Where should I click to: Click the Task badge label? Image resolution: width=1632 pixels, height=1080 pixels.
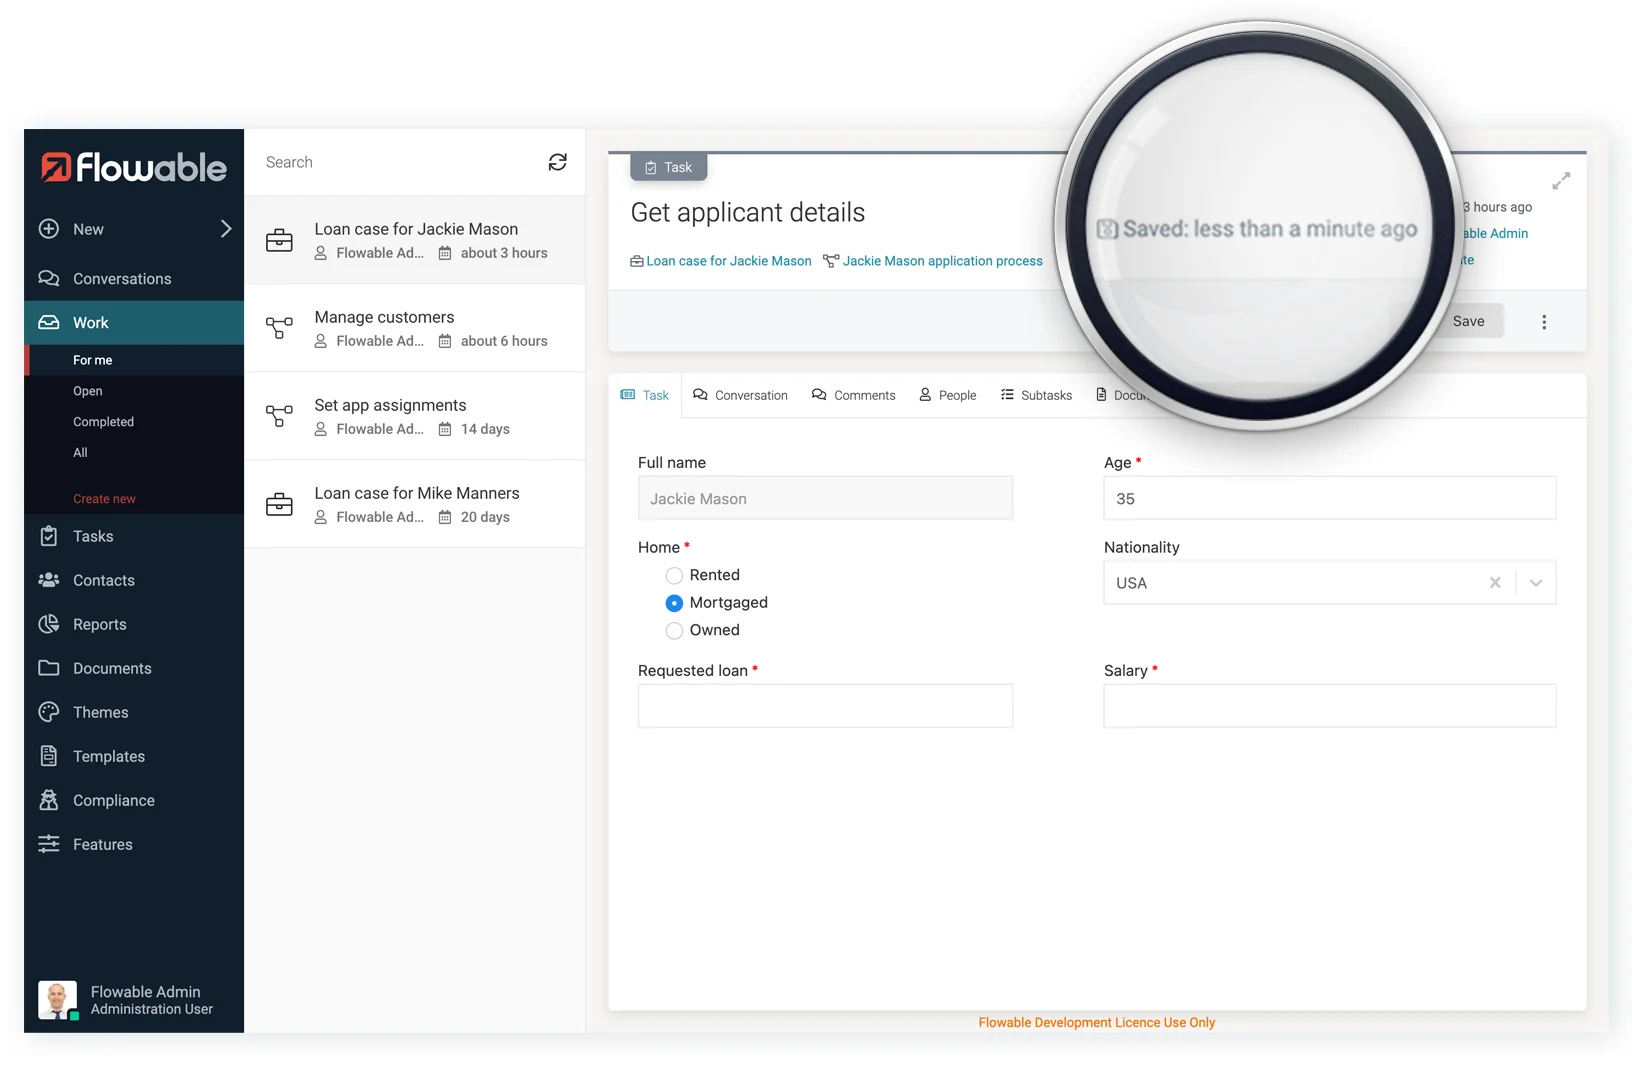click(669, 167)
